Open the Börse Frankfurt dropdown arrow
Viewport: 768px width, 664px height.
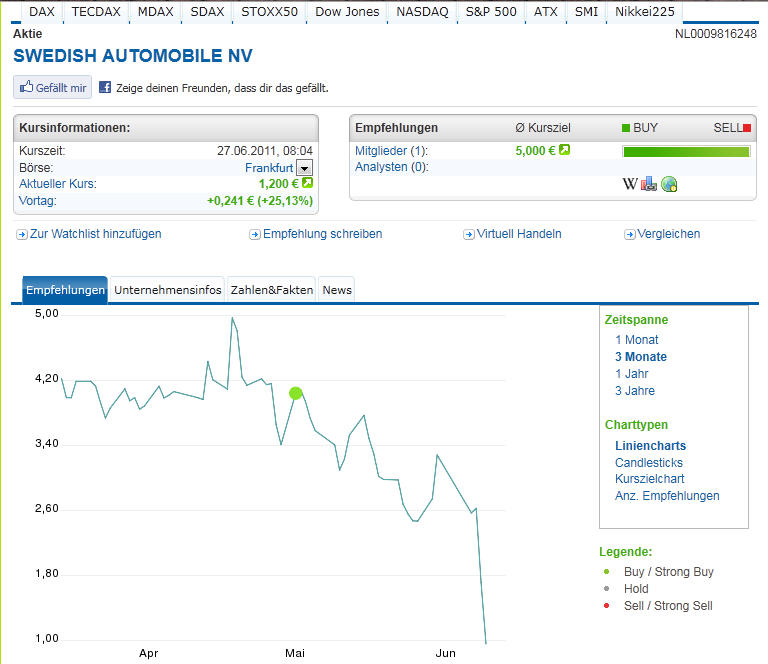click(x=304, y=168)
